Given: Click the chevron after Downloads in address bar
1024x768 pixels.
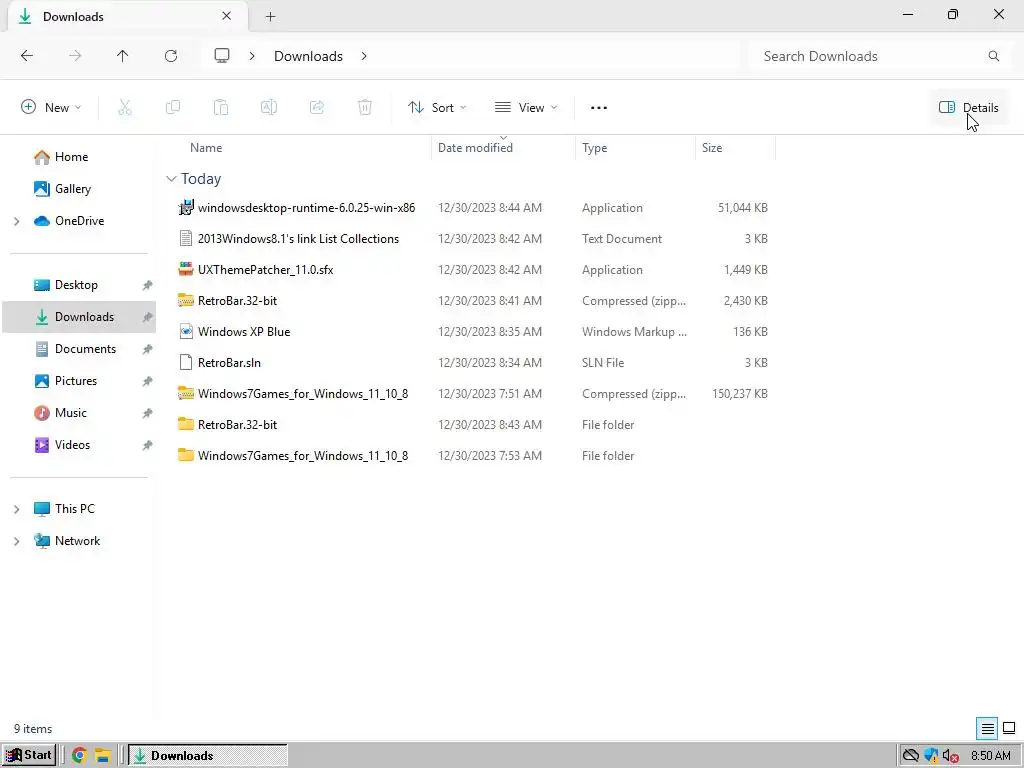Looking at the screenshot, I should 364,56.
